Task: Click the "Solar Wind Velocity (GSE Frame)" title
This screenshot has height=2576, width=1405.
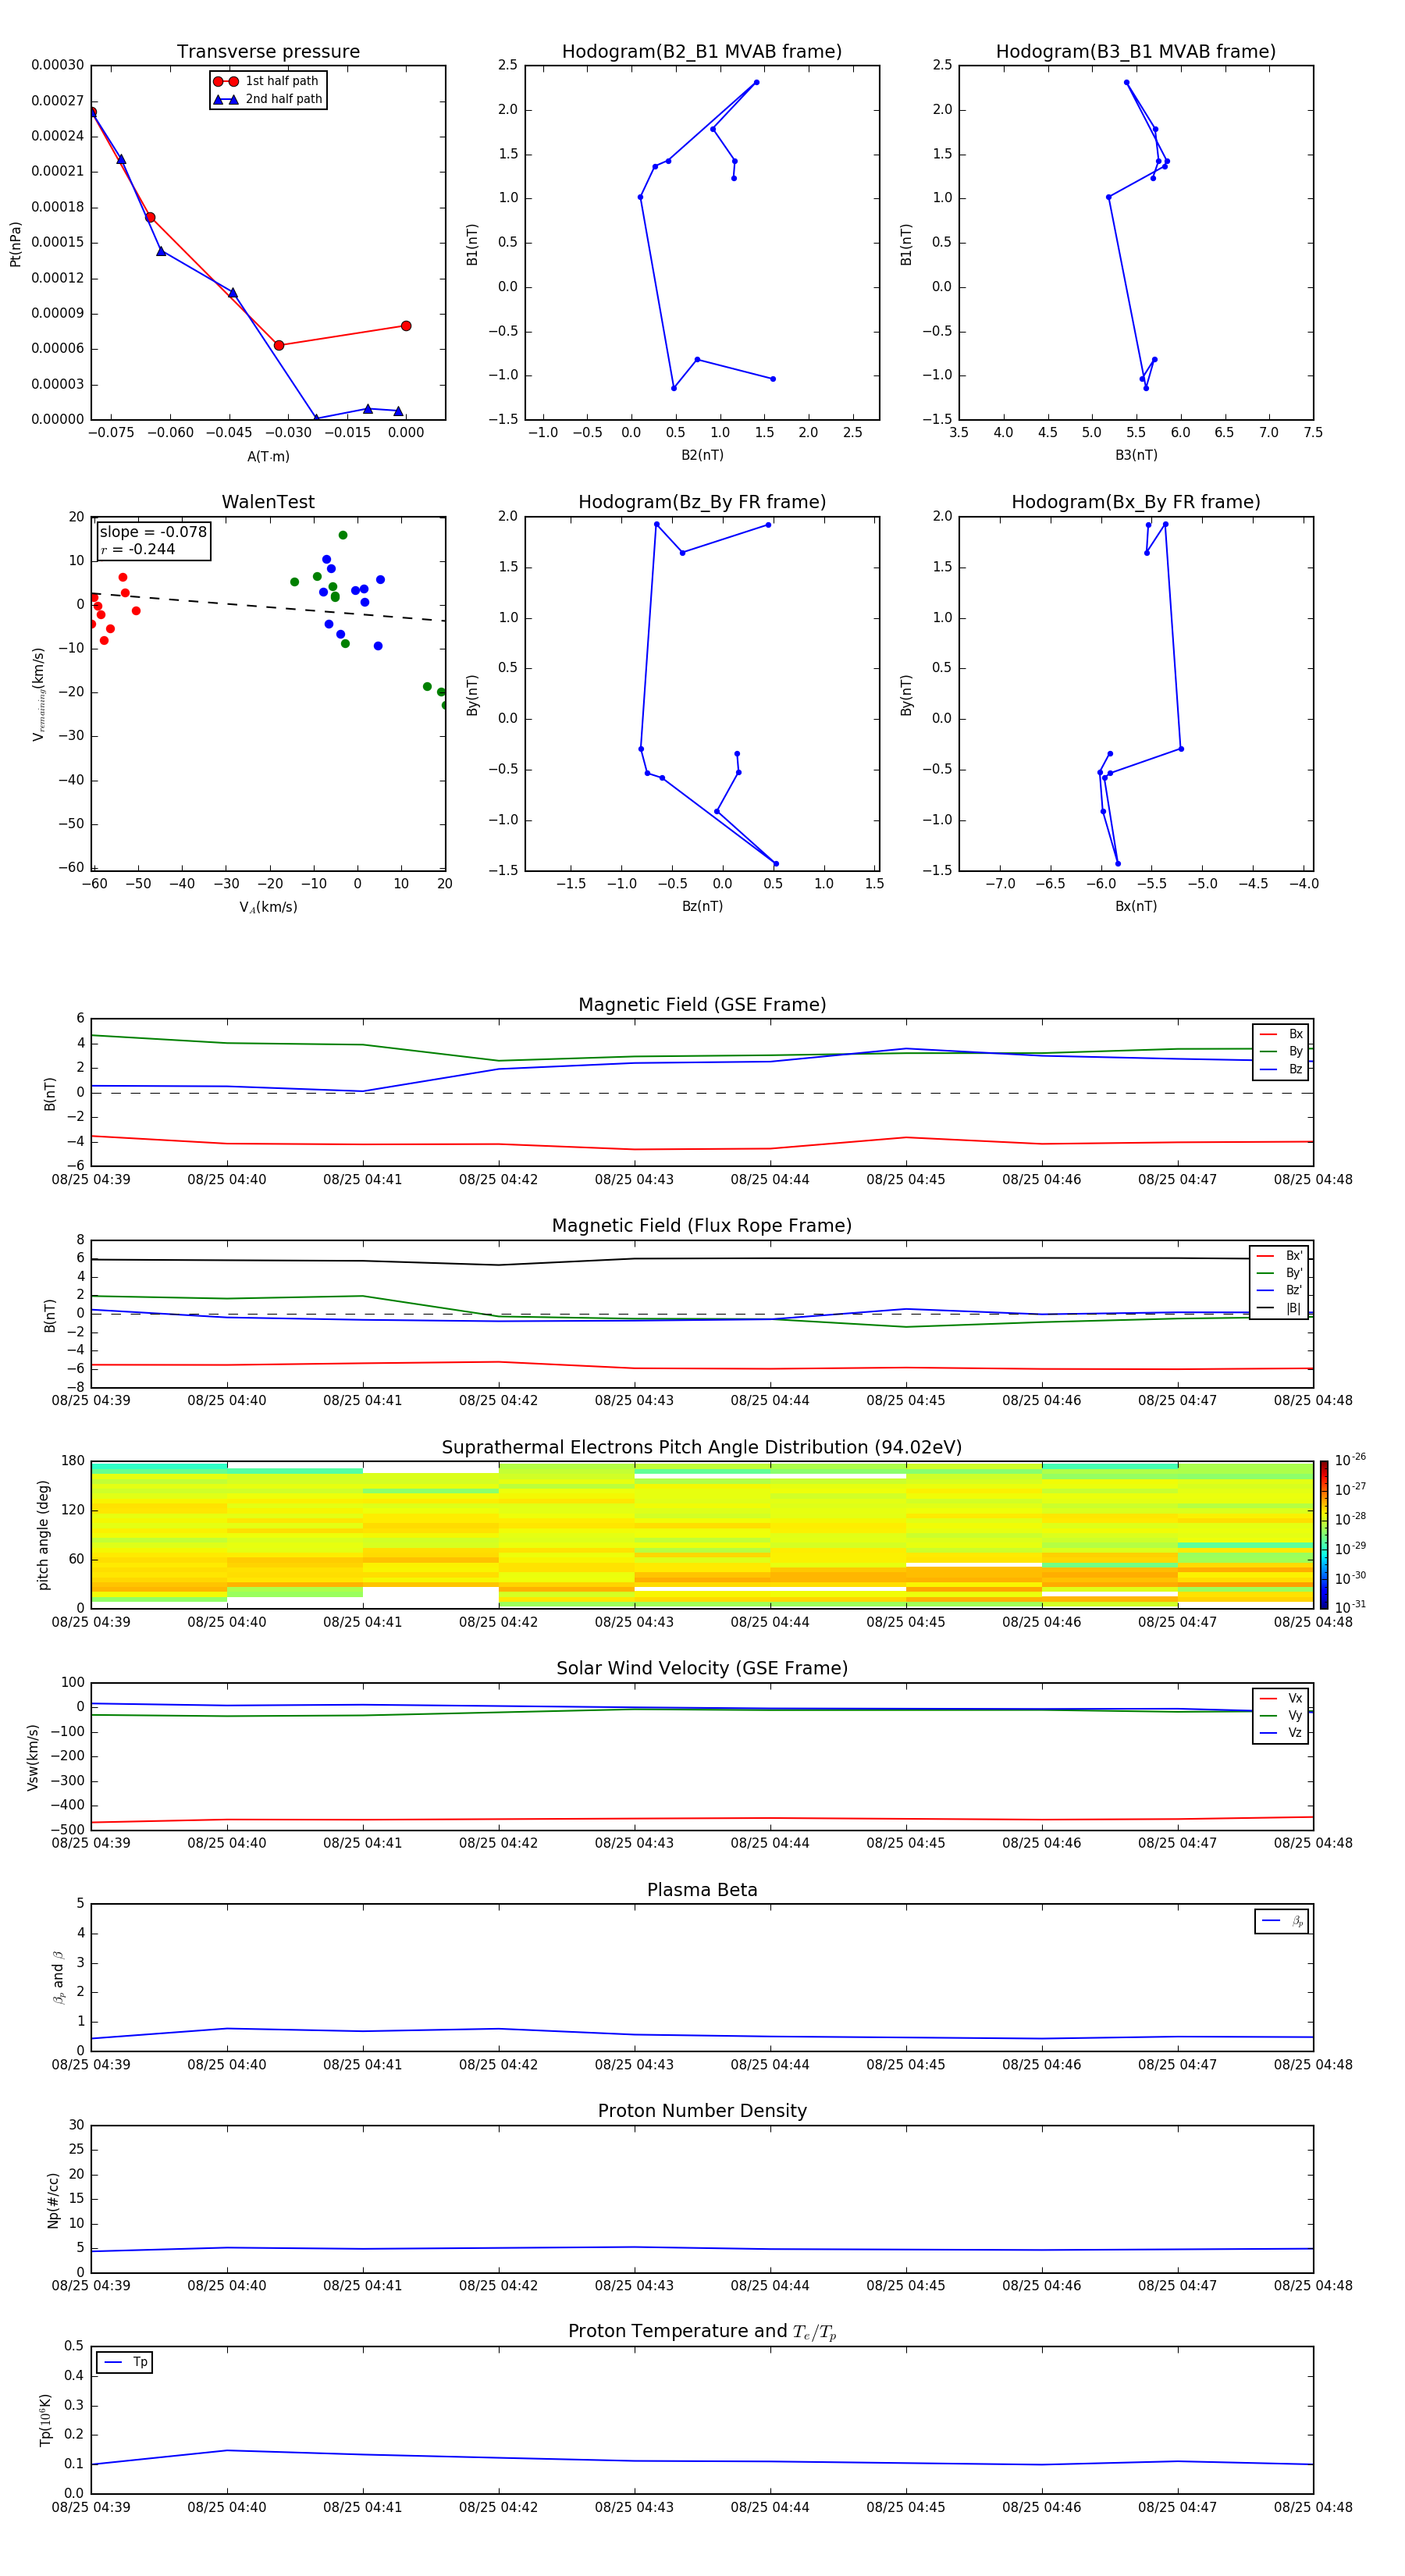Action: tap(702, 1669)
